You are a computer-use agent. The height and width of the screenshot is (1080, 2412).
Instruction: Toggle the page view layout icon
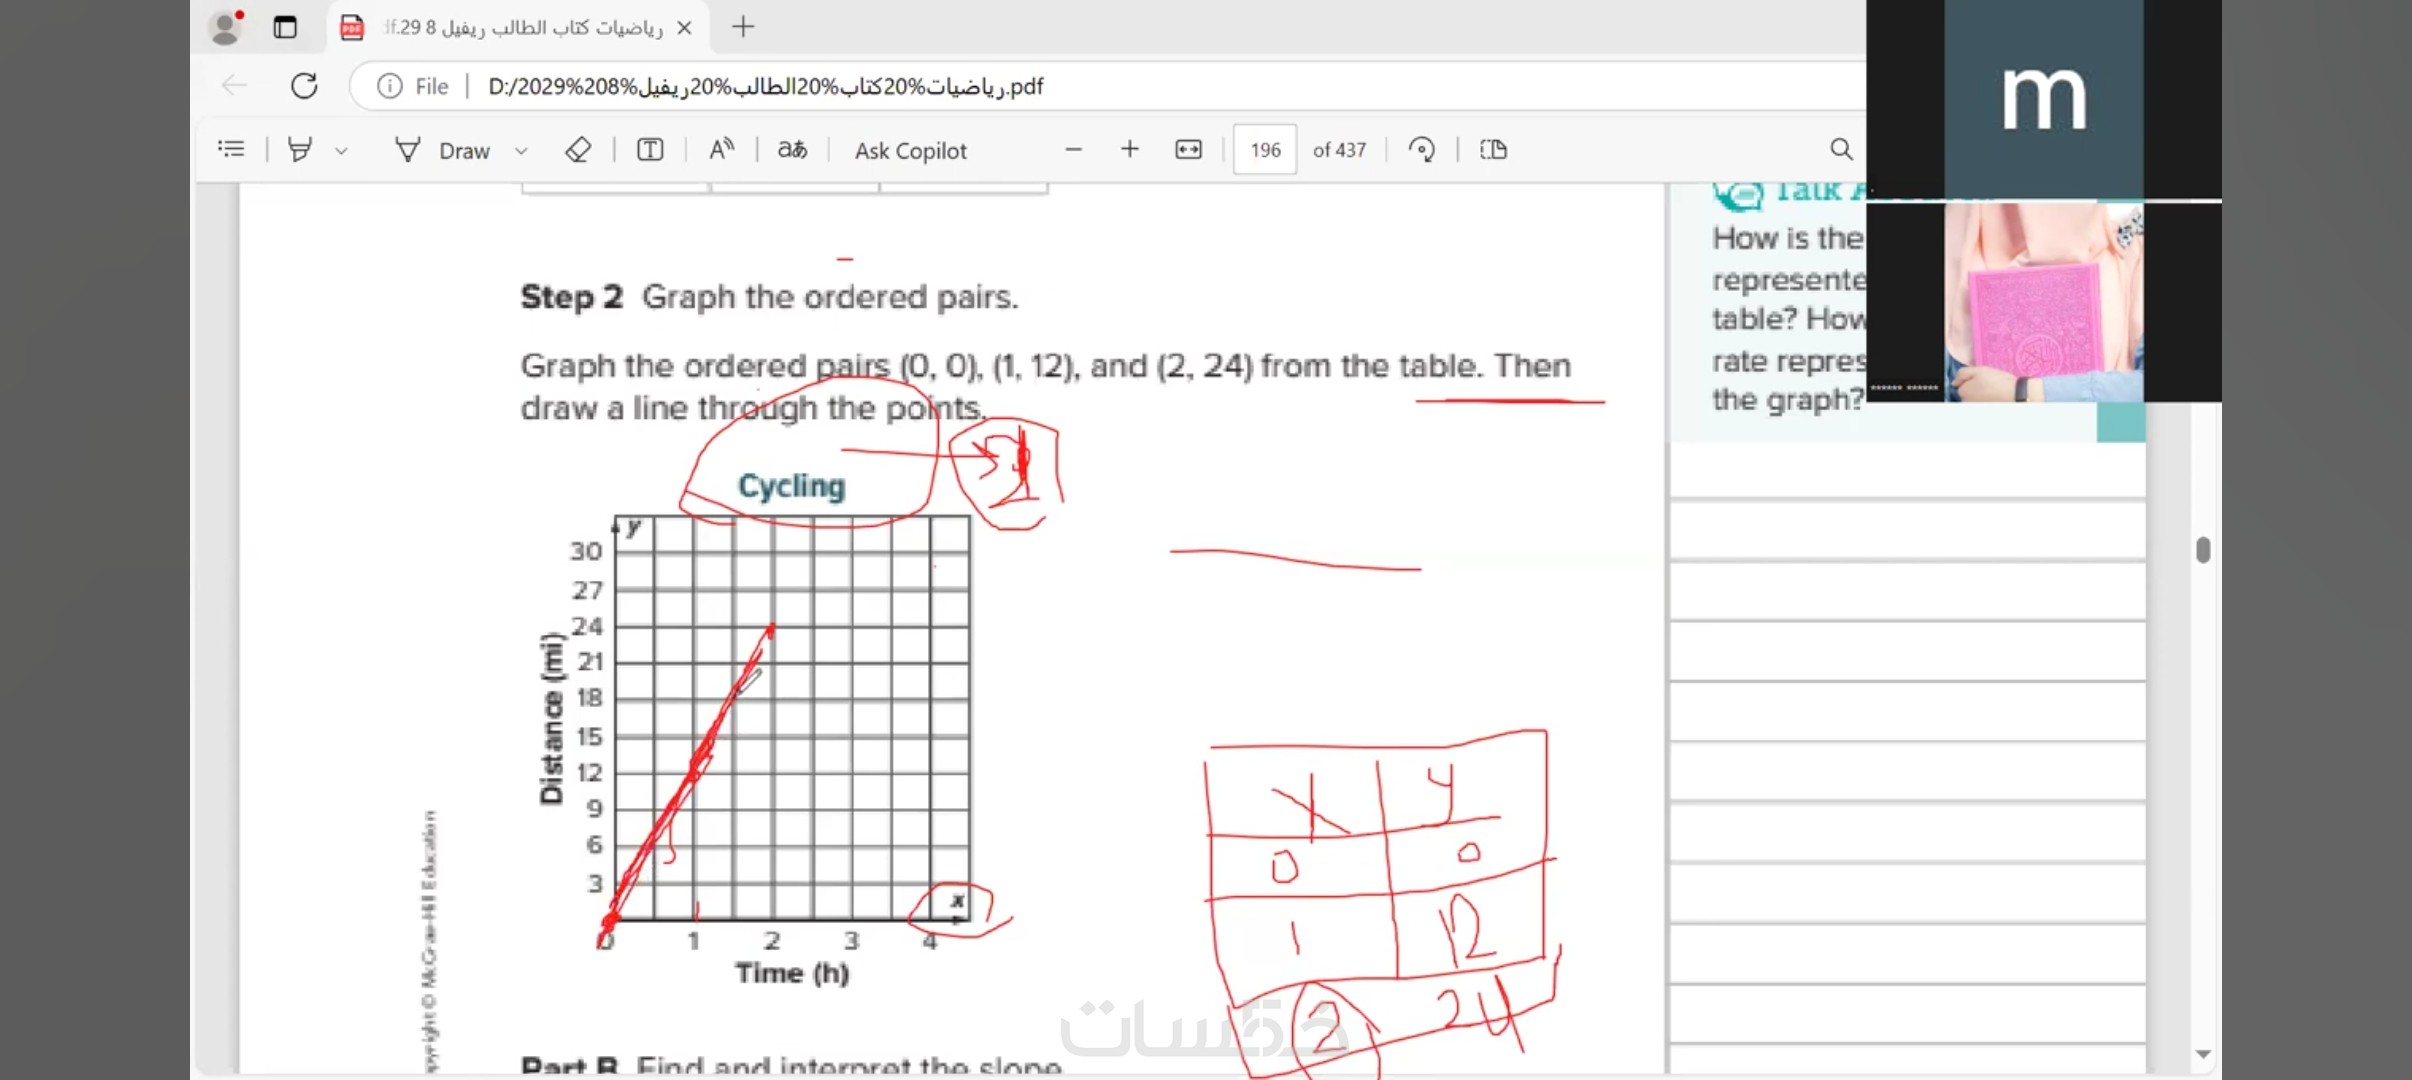click(1493, 150)
